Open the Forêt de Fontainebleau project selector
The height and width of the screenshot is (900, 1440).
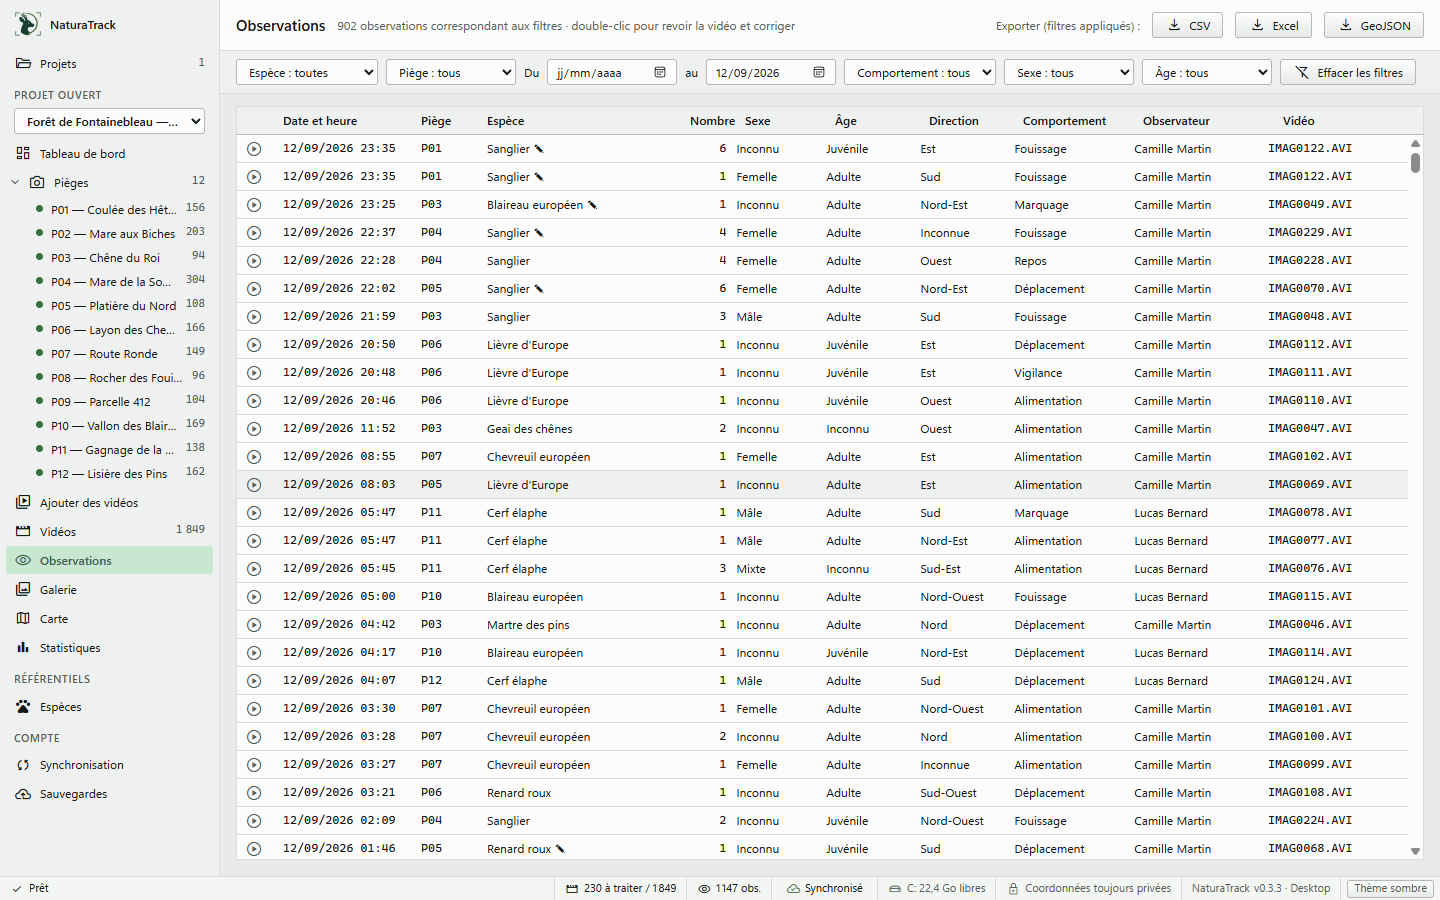tap(109, 121)
